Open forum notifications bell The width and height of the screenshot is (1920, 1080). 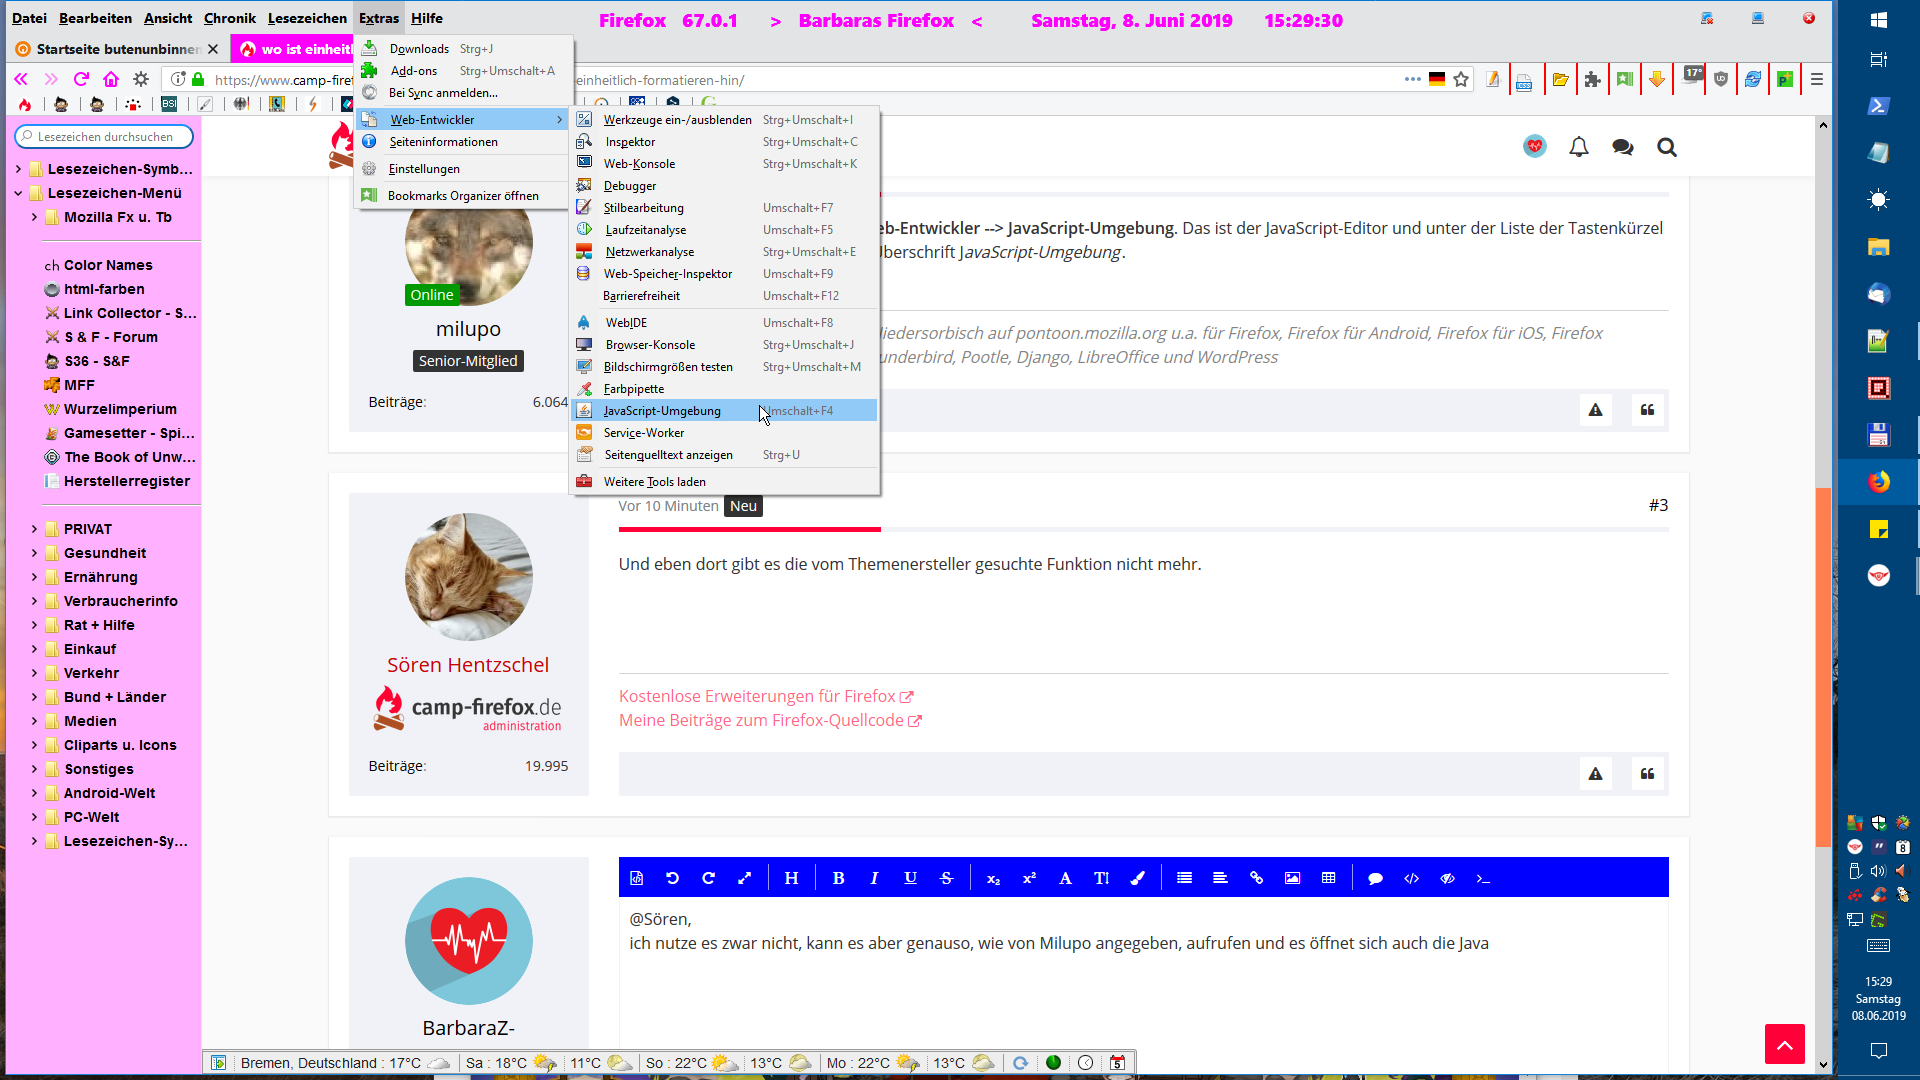pyautogui.click(x=1578, y=147)
